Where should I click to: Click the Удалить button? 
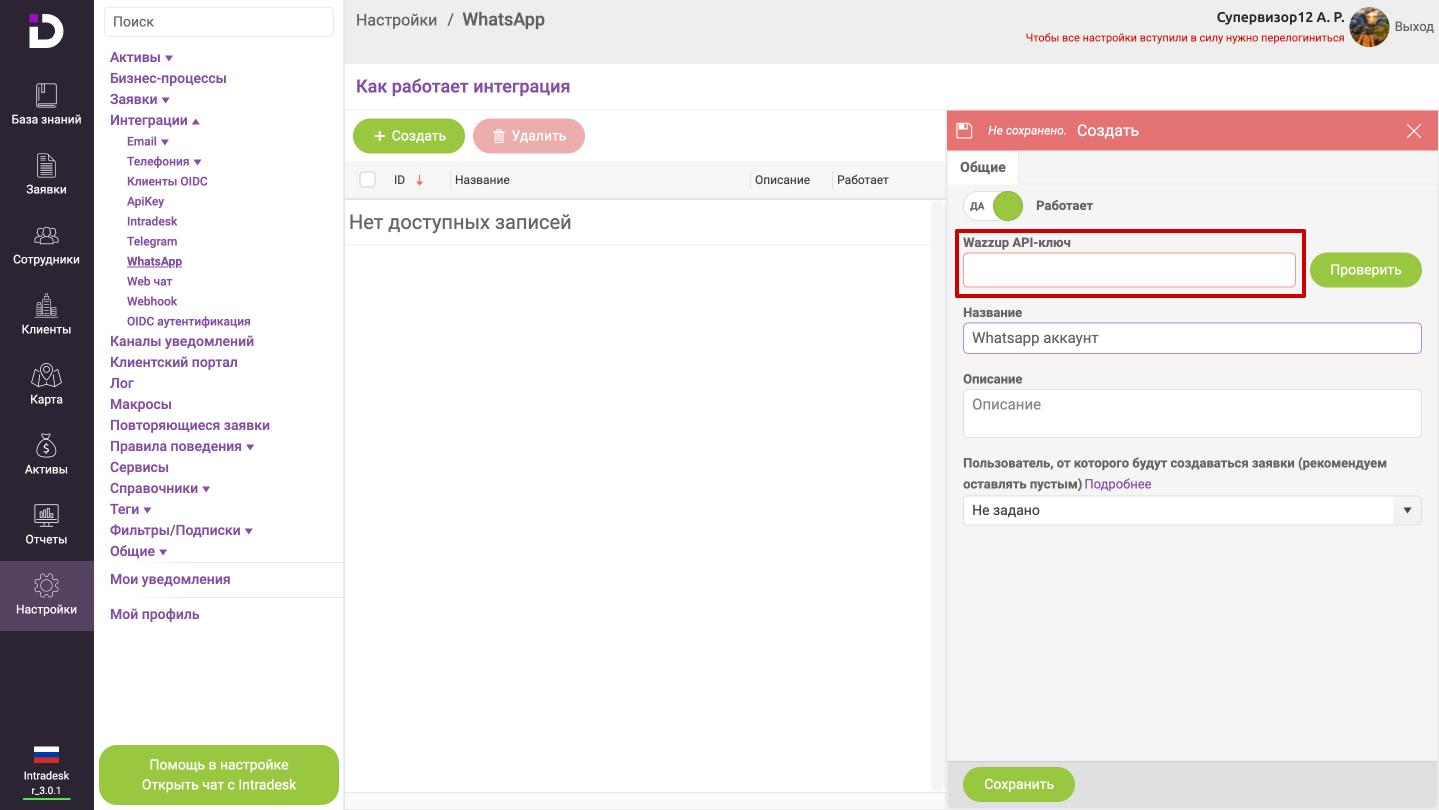pos(529,136)
